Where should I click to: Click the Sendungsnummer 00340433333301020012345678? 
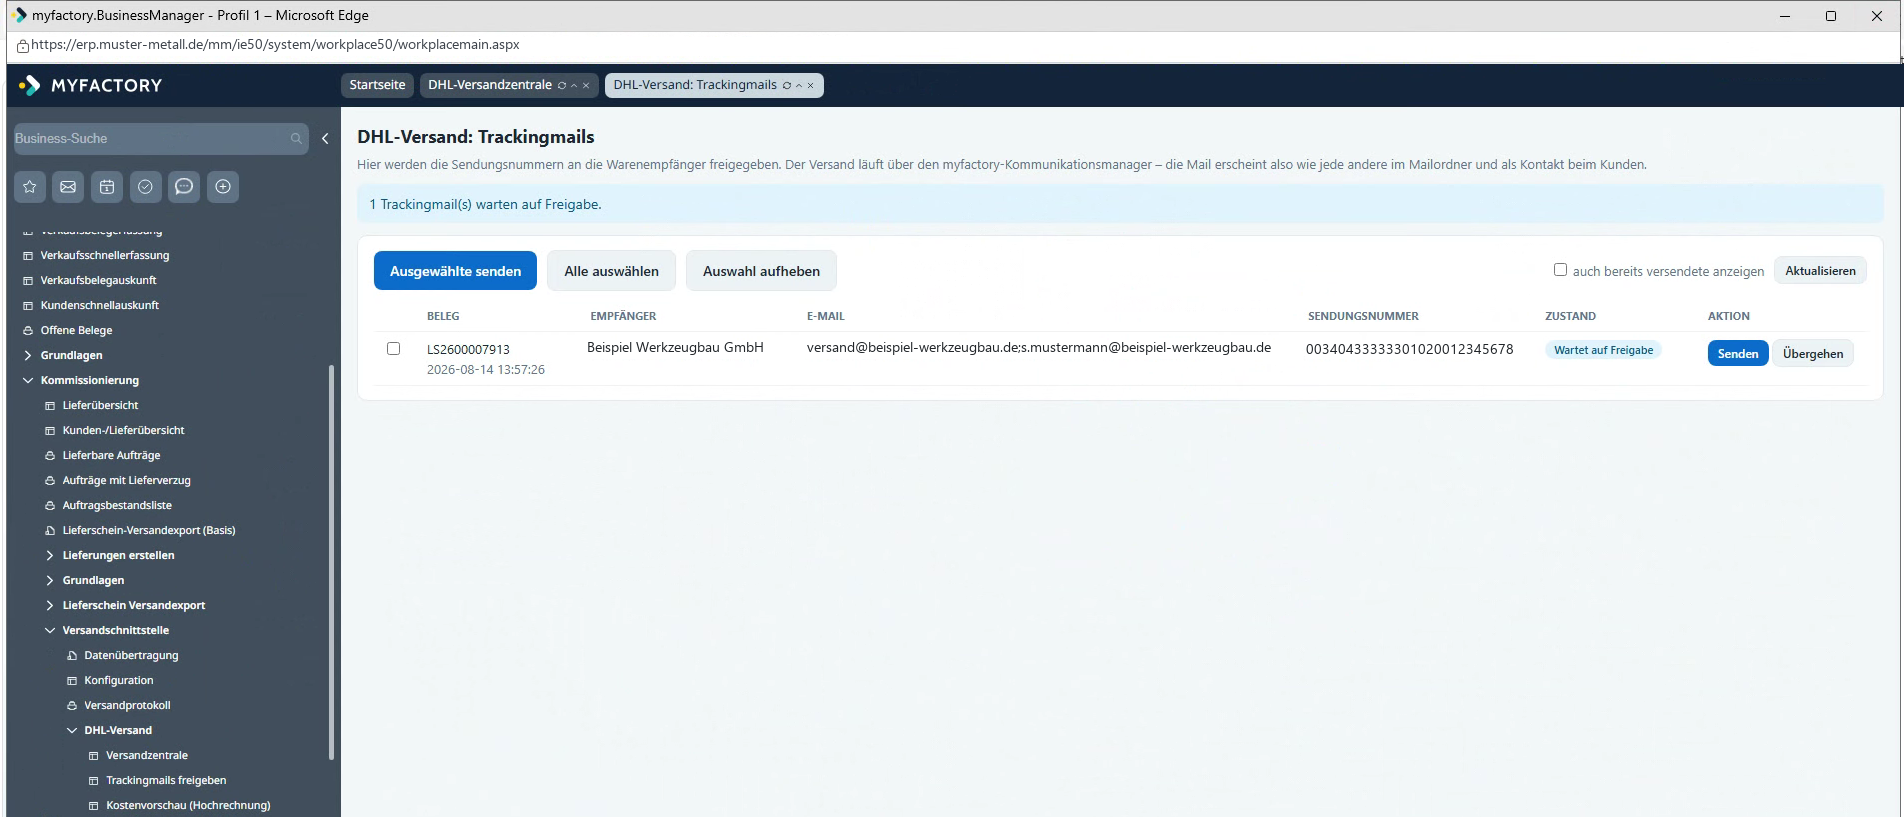(1409, 349)
